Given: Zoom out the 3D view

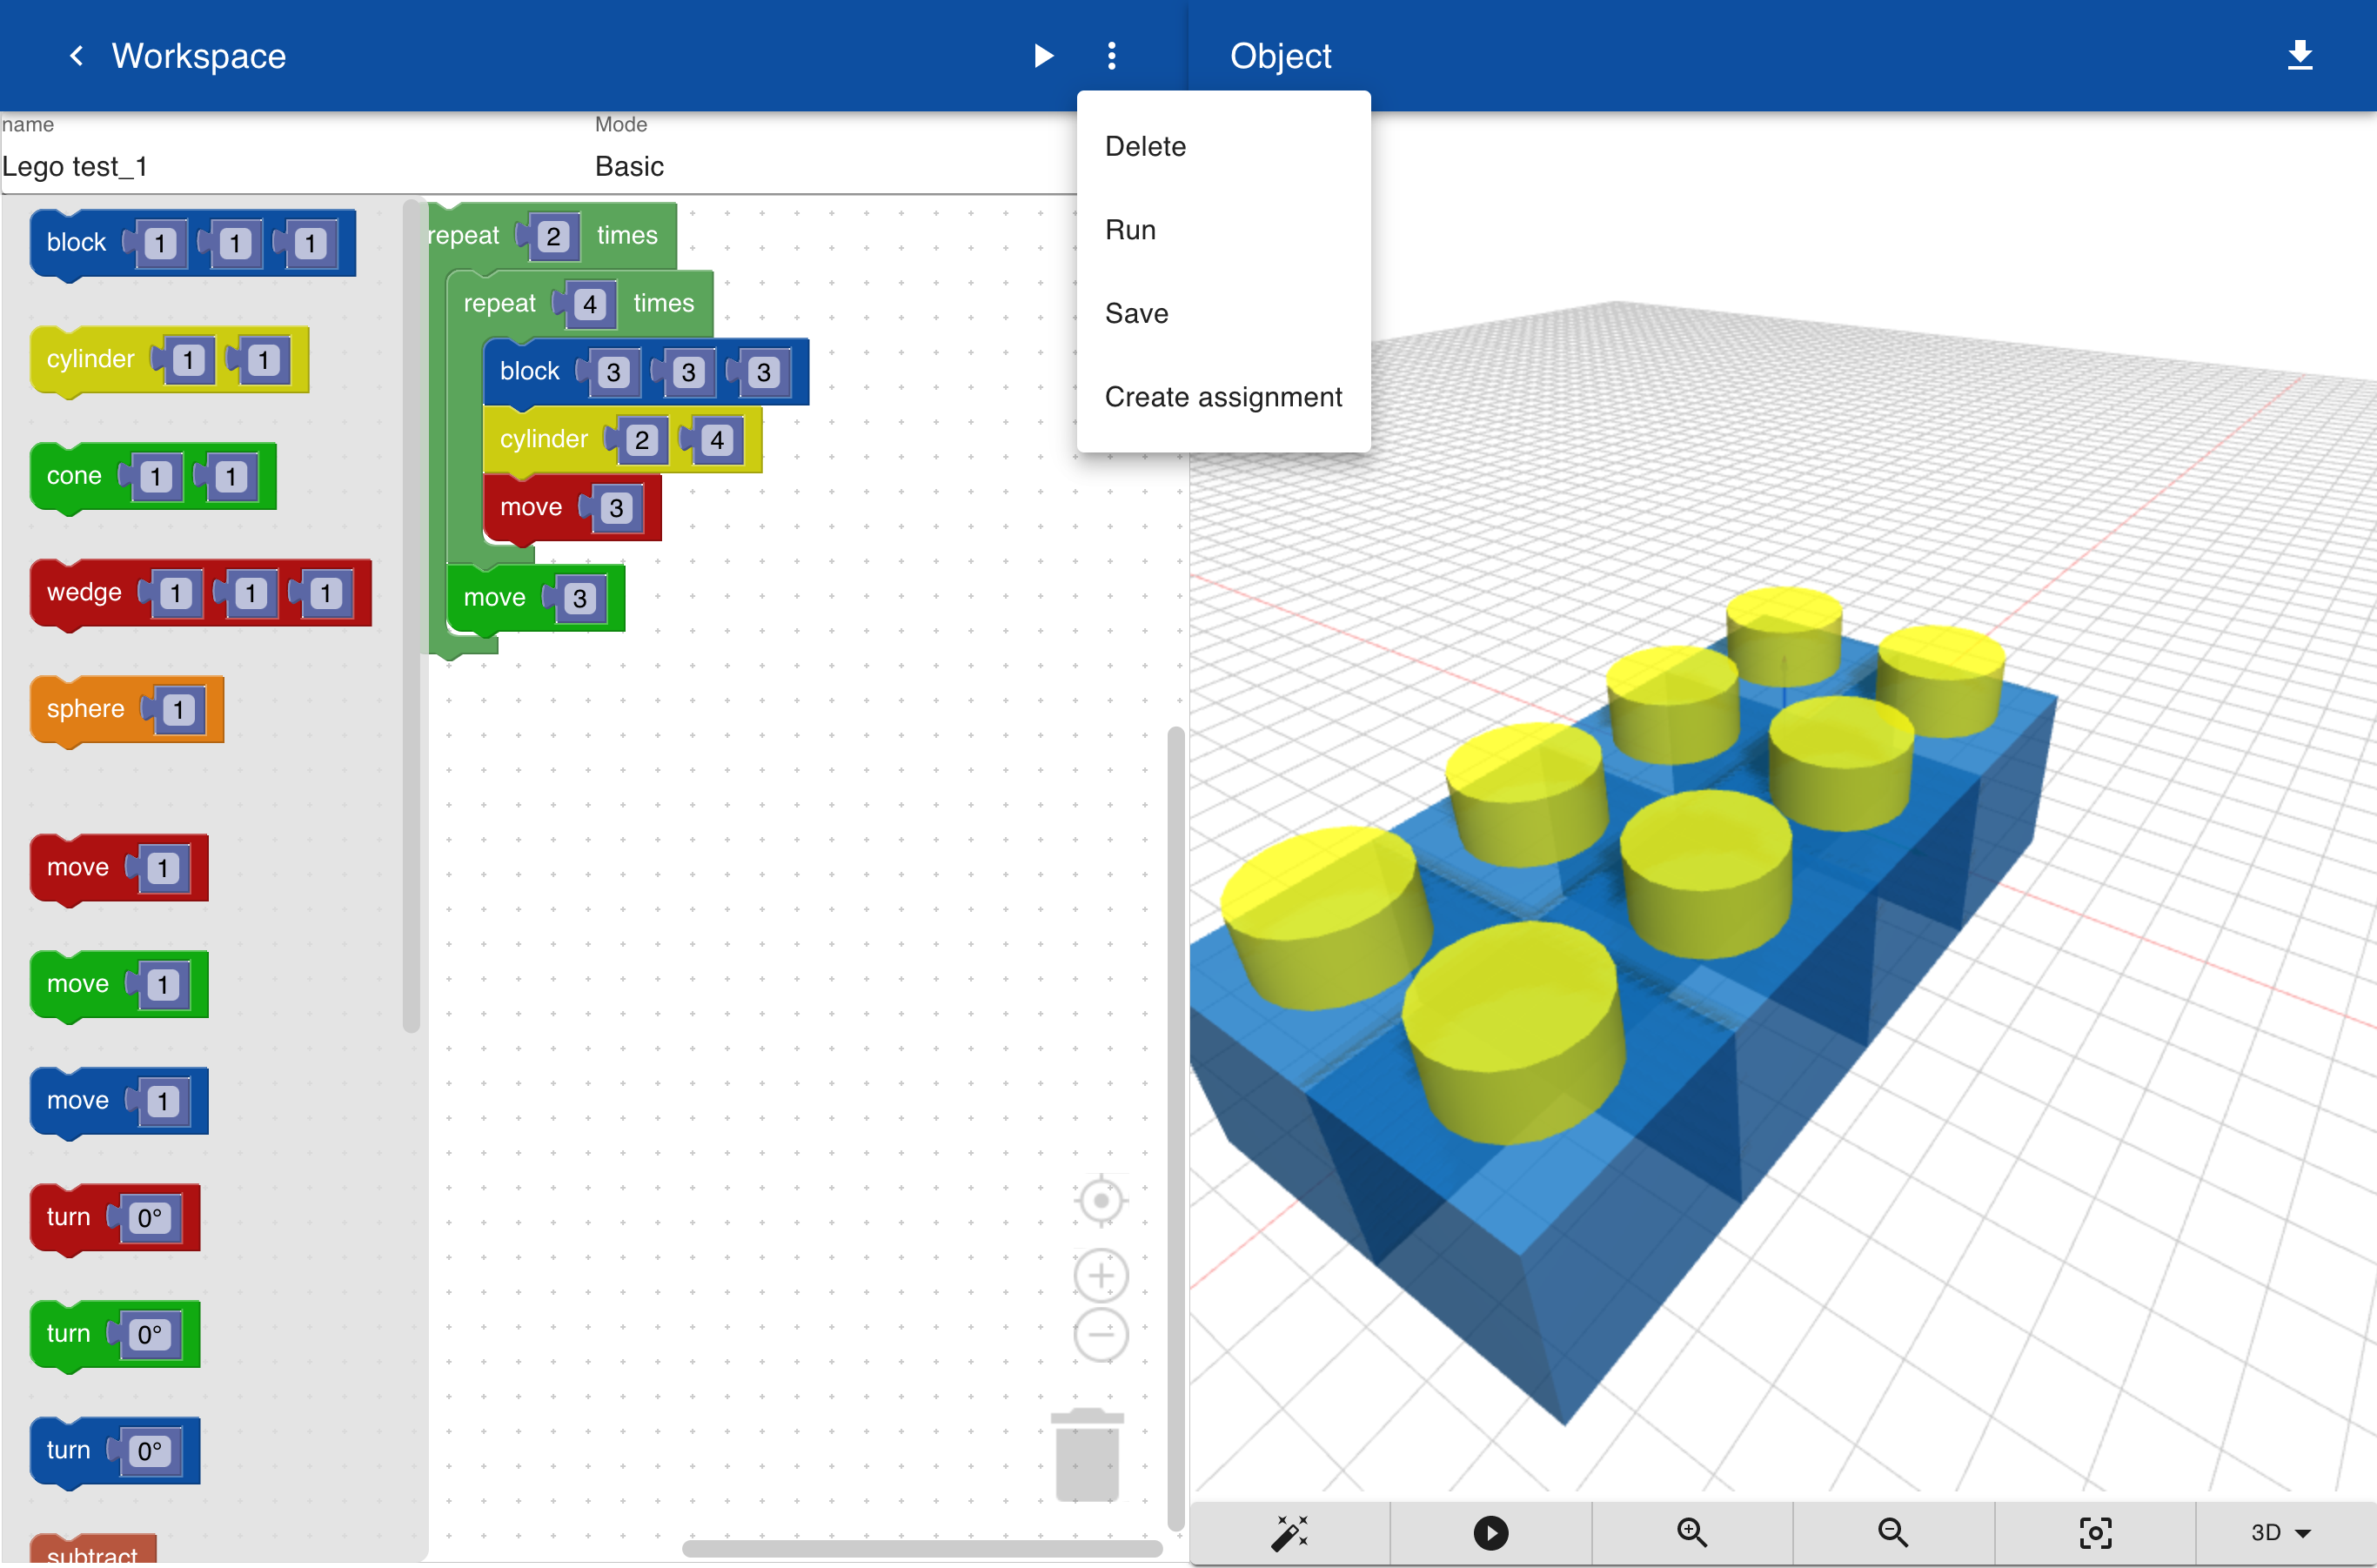Looking at the screenshot, I should coord(1893,1532).
